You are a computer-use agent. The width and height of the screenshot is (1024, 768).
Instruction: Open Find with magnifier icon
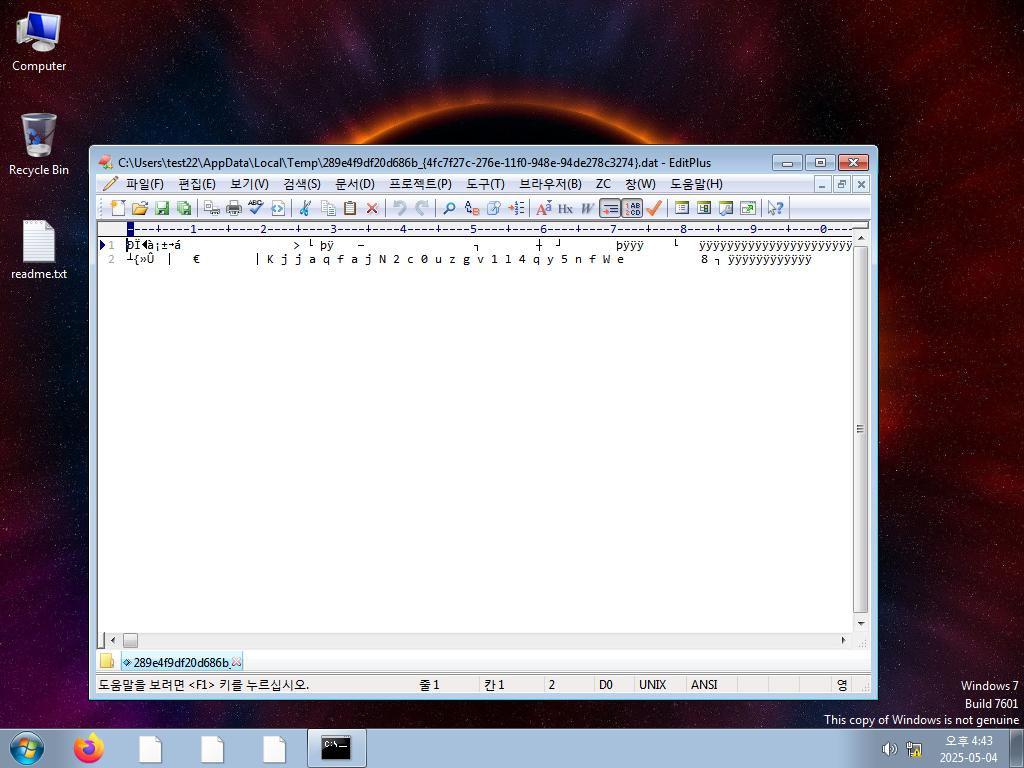point(449,208)
